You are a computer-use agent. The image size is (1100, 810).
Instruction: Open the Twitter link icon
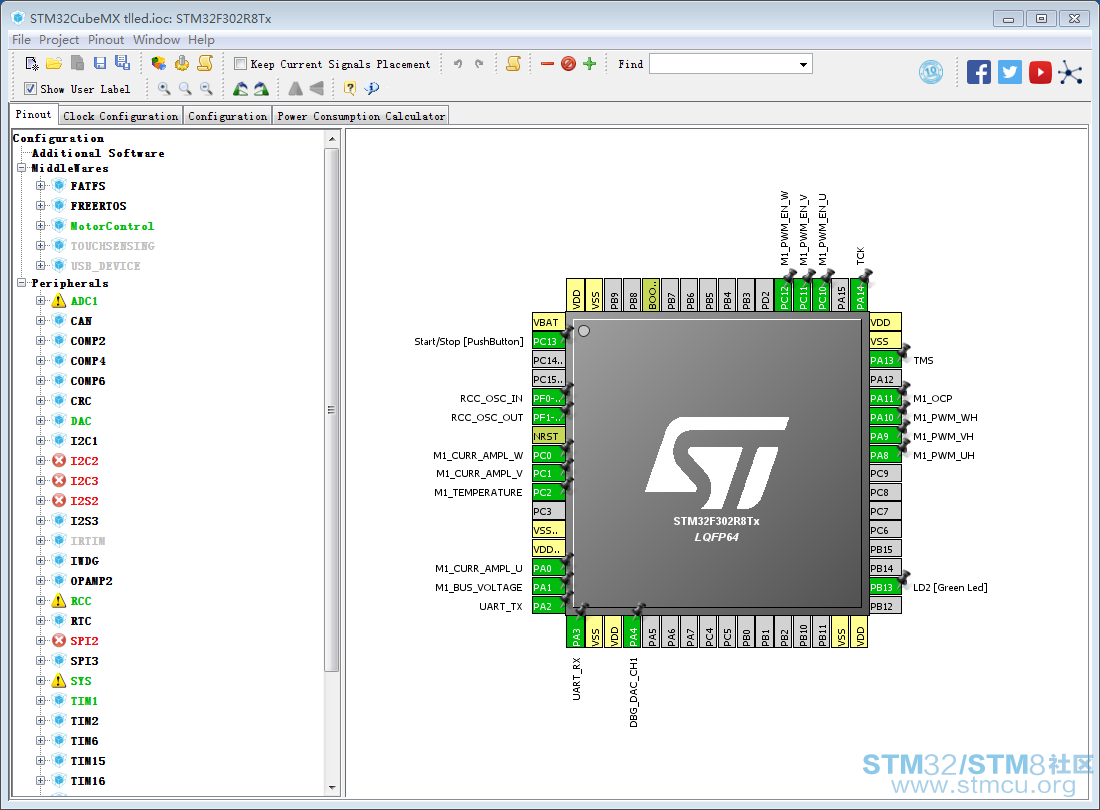(1010, 72)
